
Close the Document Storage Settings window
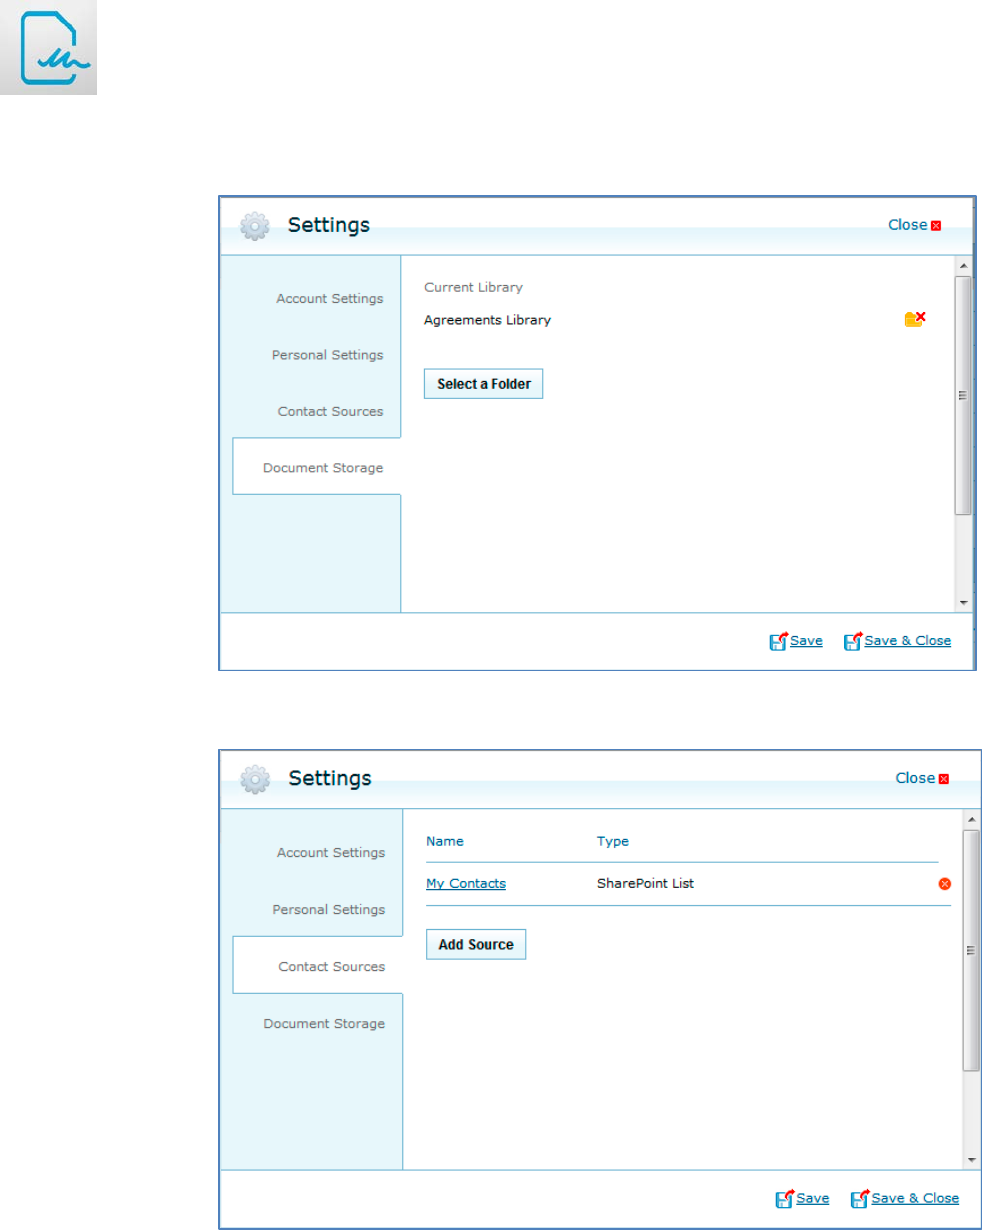914,225
